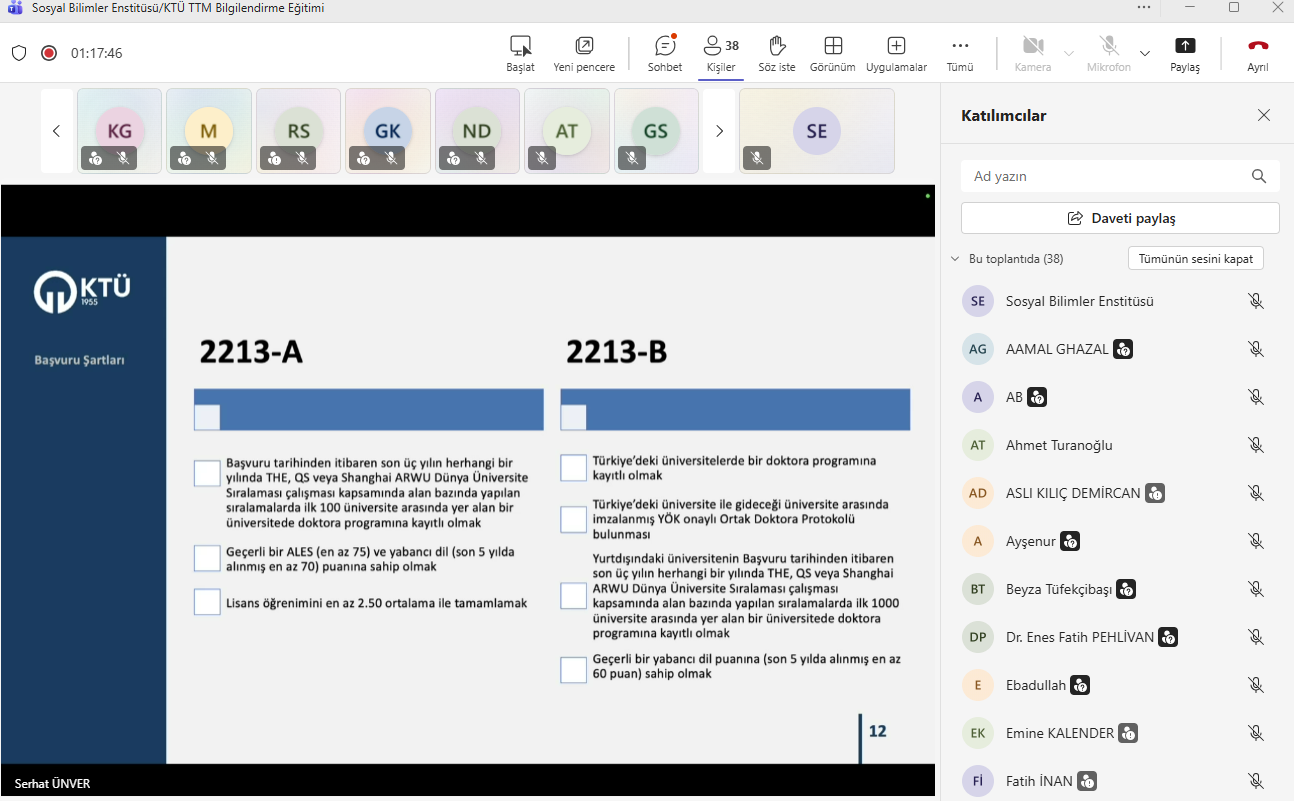Click the Başlat icon in toolbar

click(520, 47)
